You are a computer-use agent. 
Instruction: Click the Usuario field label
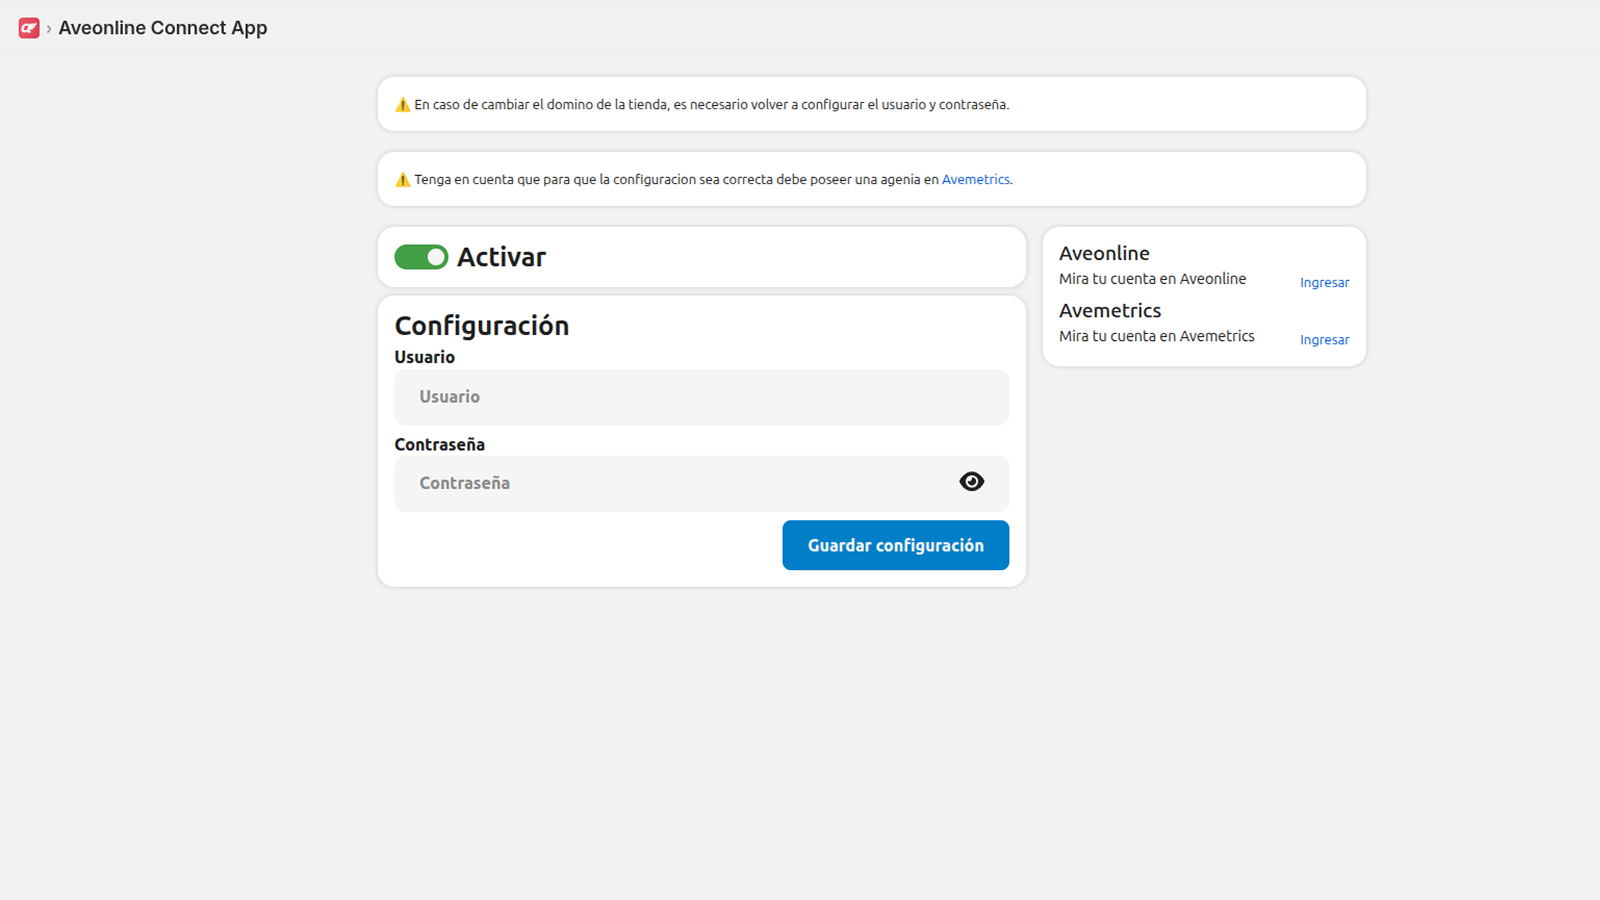coord(425,357)
